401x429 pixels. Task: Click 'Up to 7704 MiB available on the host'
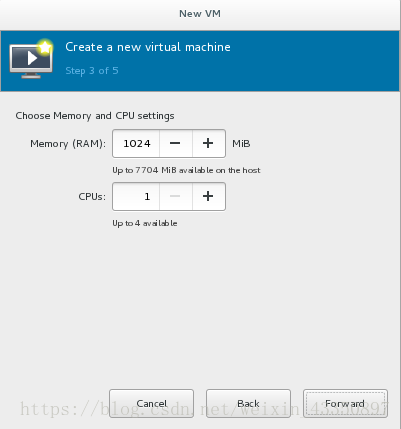pos(186,170)
